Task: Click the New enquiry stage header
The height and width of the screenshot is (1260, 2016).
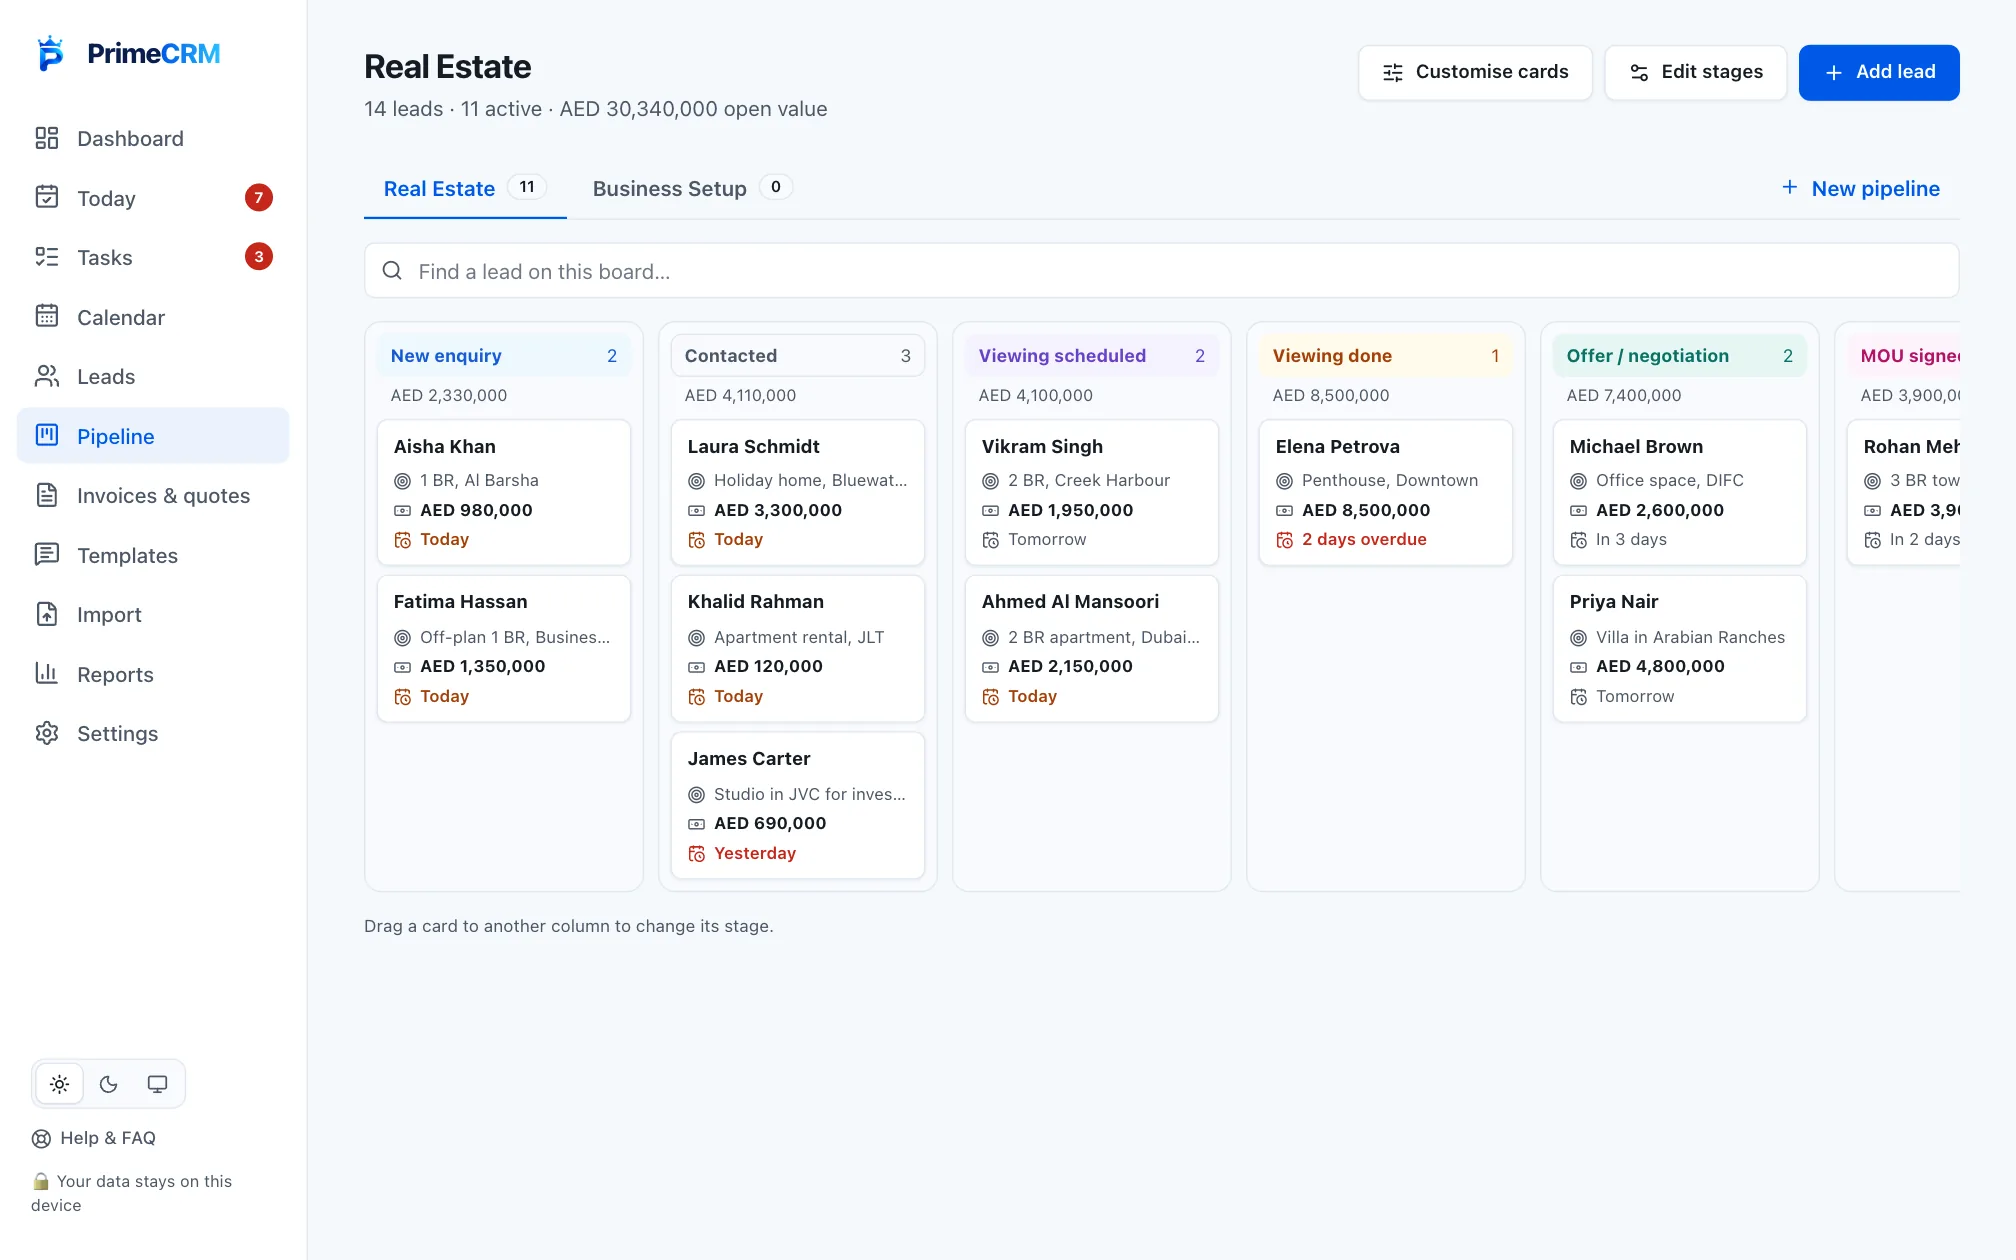Action: pyautogui.click(x=504, y=356)
